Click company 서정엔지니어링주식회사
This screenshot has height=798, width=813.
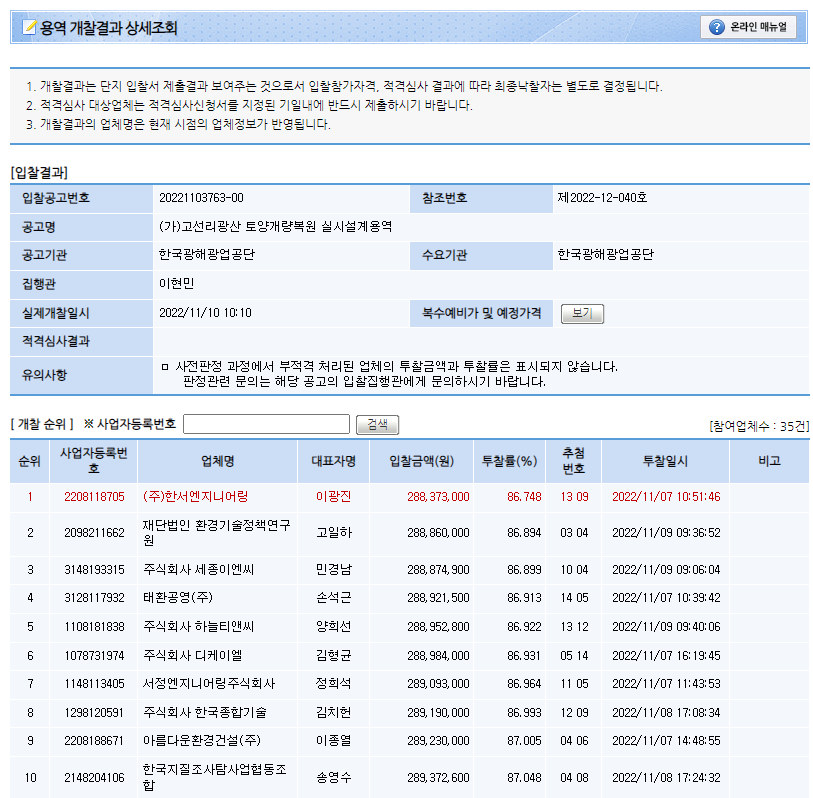[x=209, y=684]
